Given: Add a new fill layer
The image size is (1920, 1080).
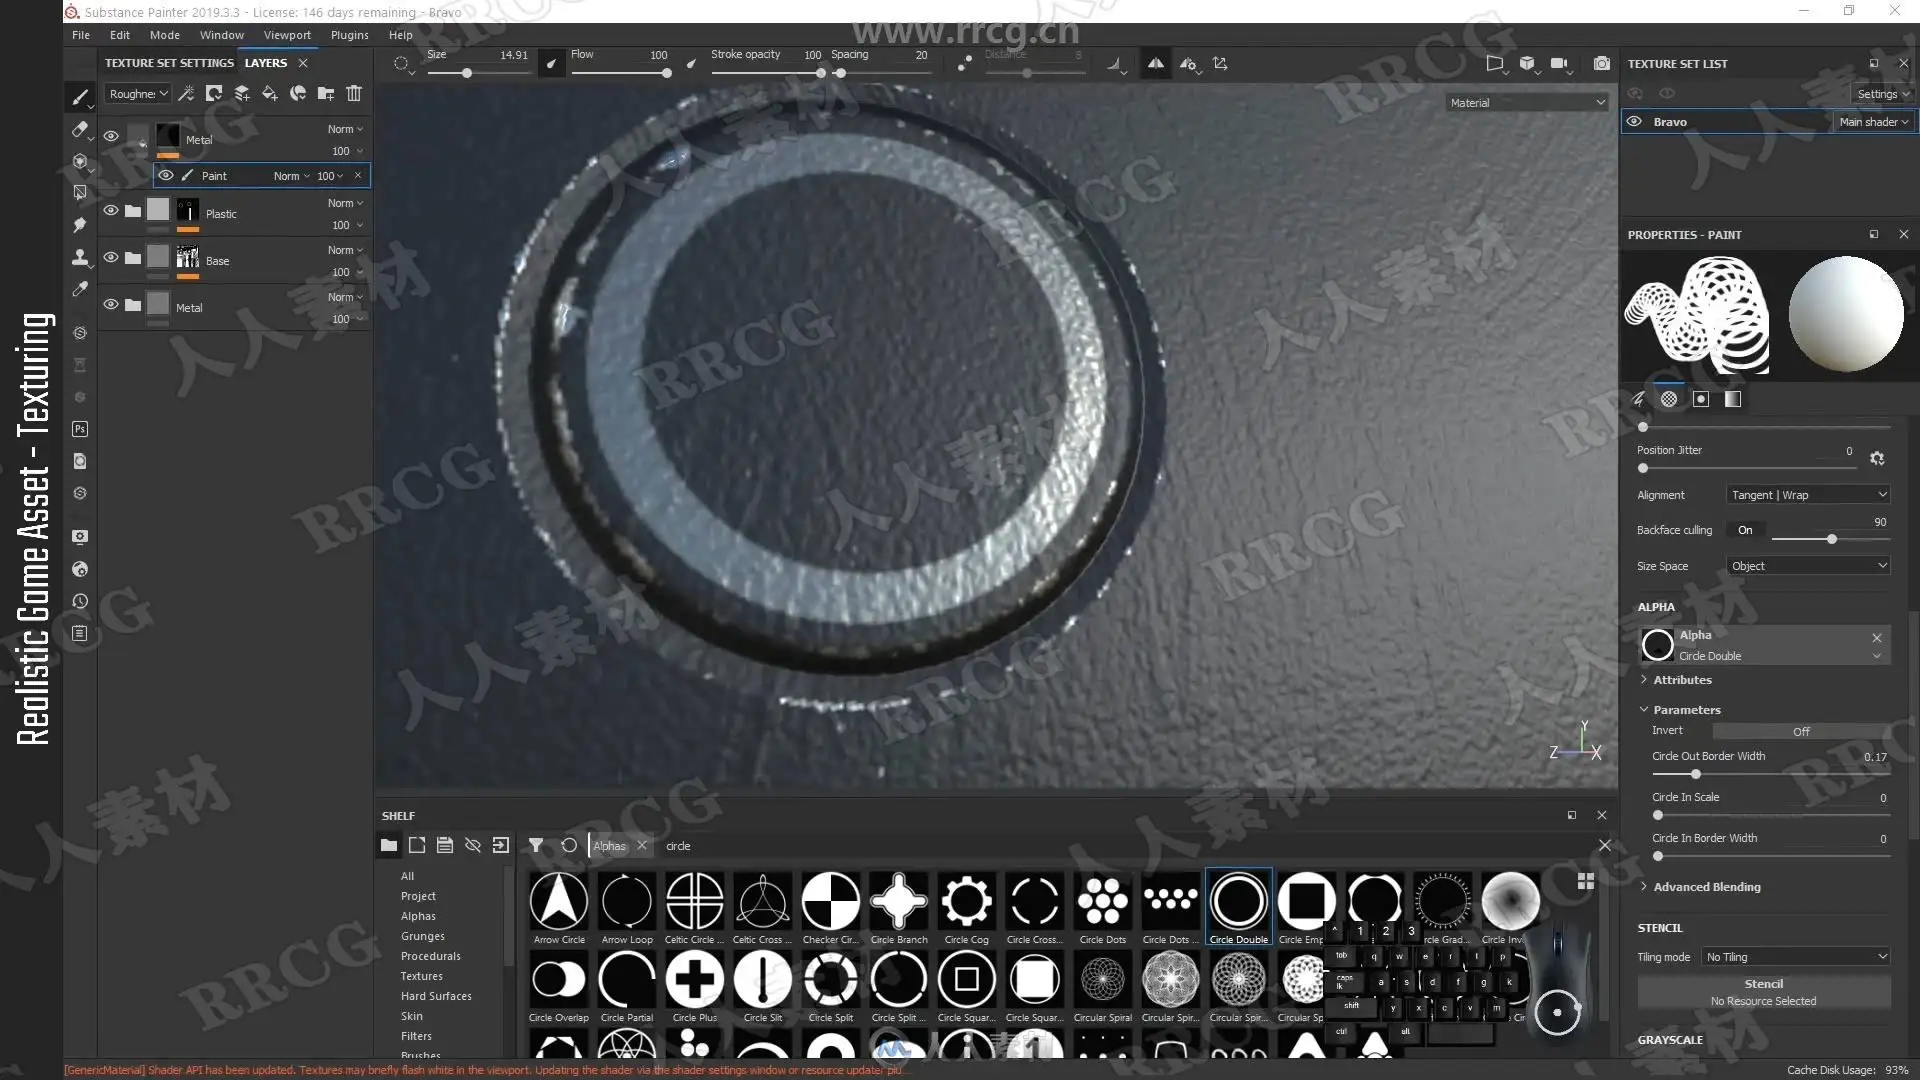Looking at the screenshot, I should point(270,93).
